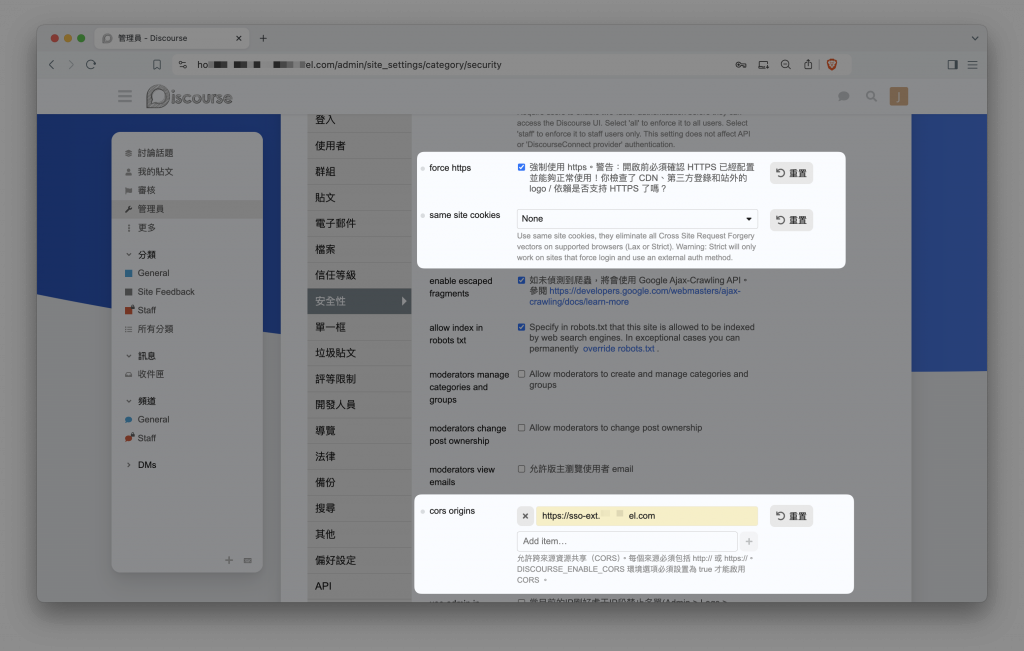Open user avatar menu
This screenshot has height=651, width=1024.
click(x=899, y=97)
